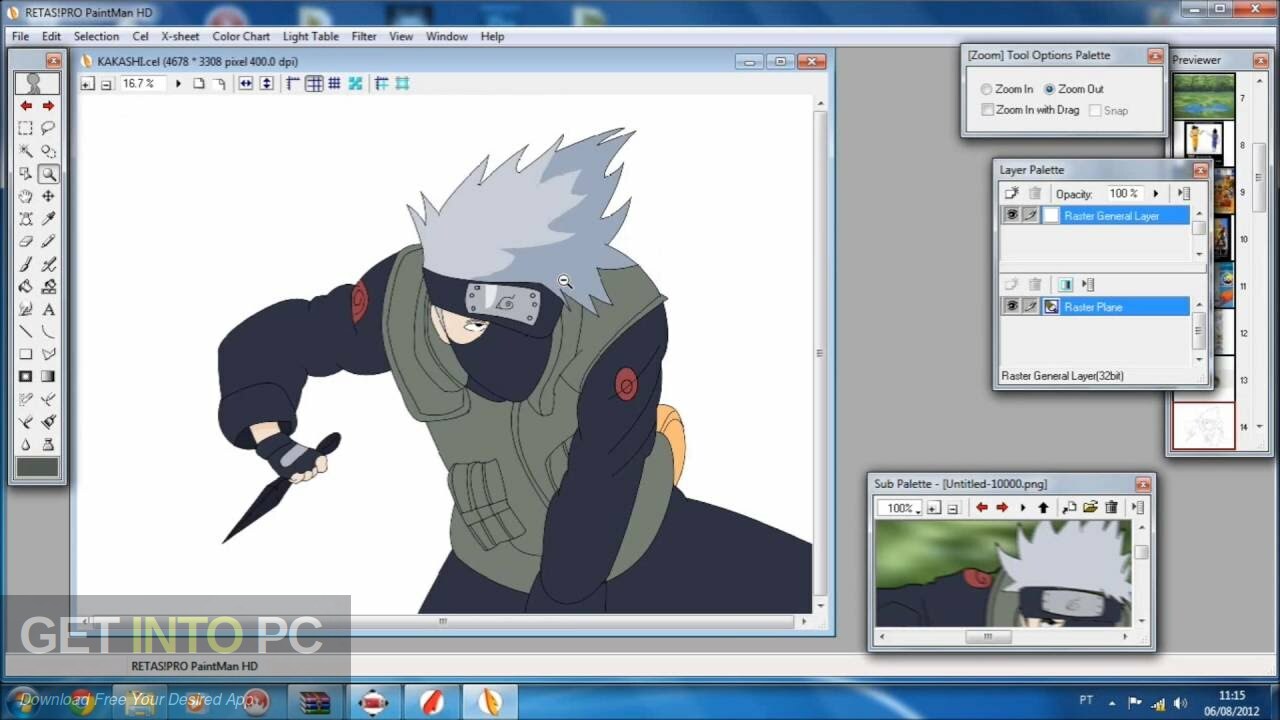Open the Selection menu
This screenshot has width=1280, height=720.
[x=96, y=36]
